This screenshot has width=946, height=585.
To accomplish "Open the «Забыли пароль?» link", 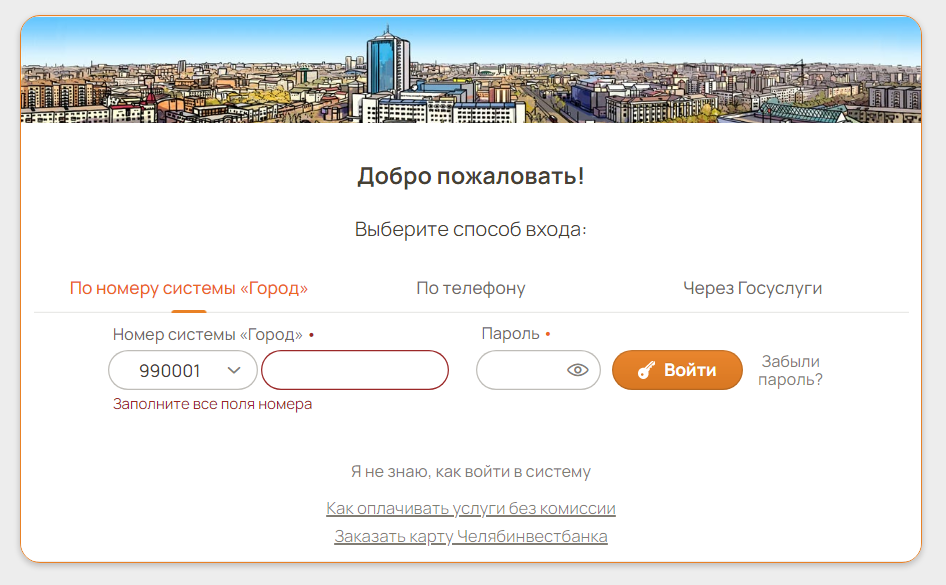I will point(790,370).
